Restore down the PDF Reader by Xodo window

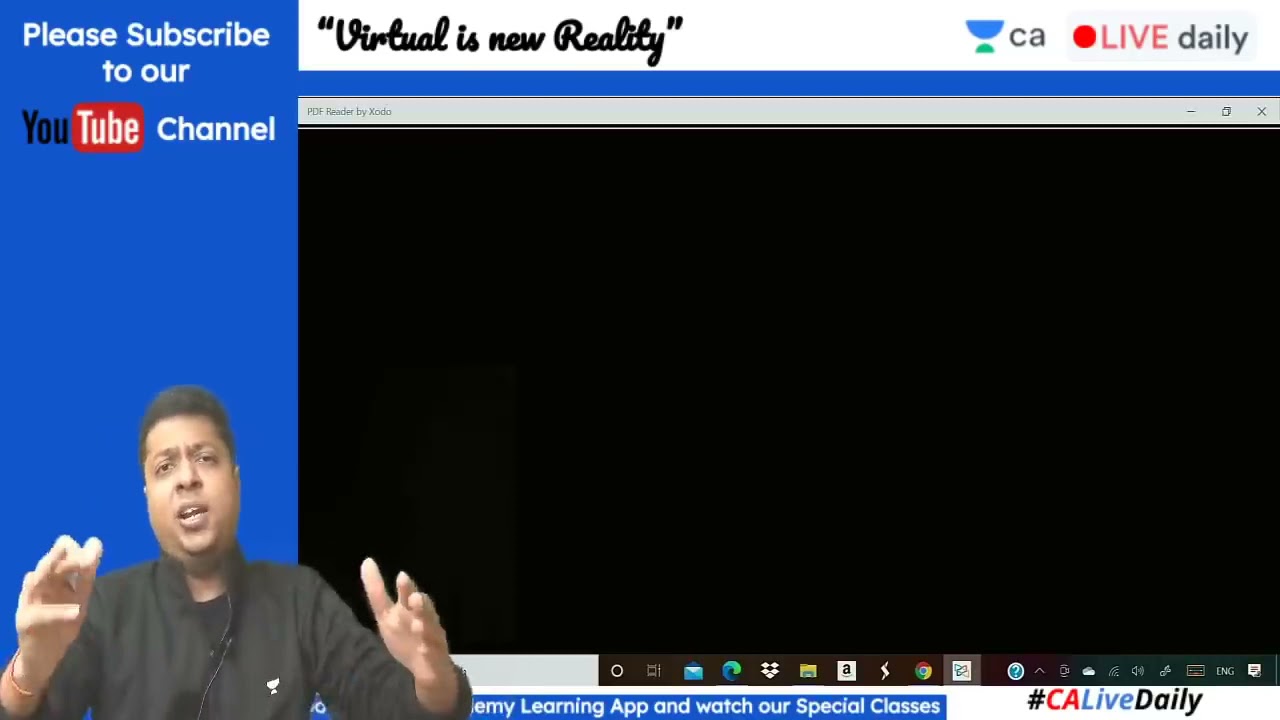(x=1226, y=112)
